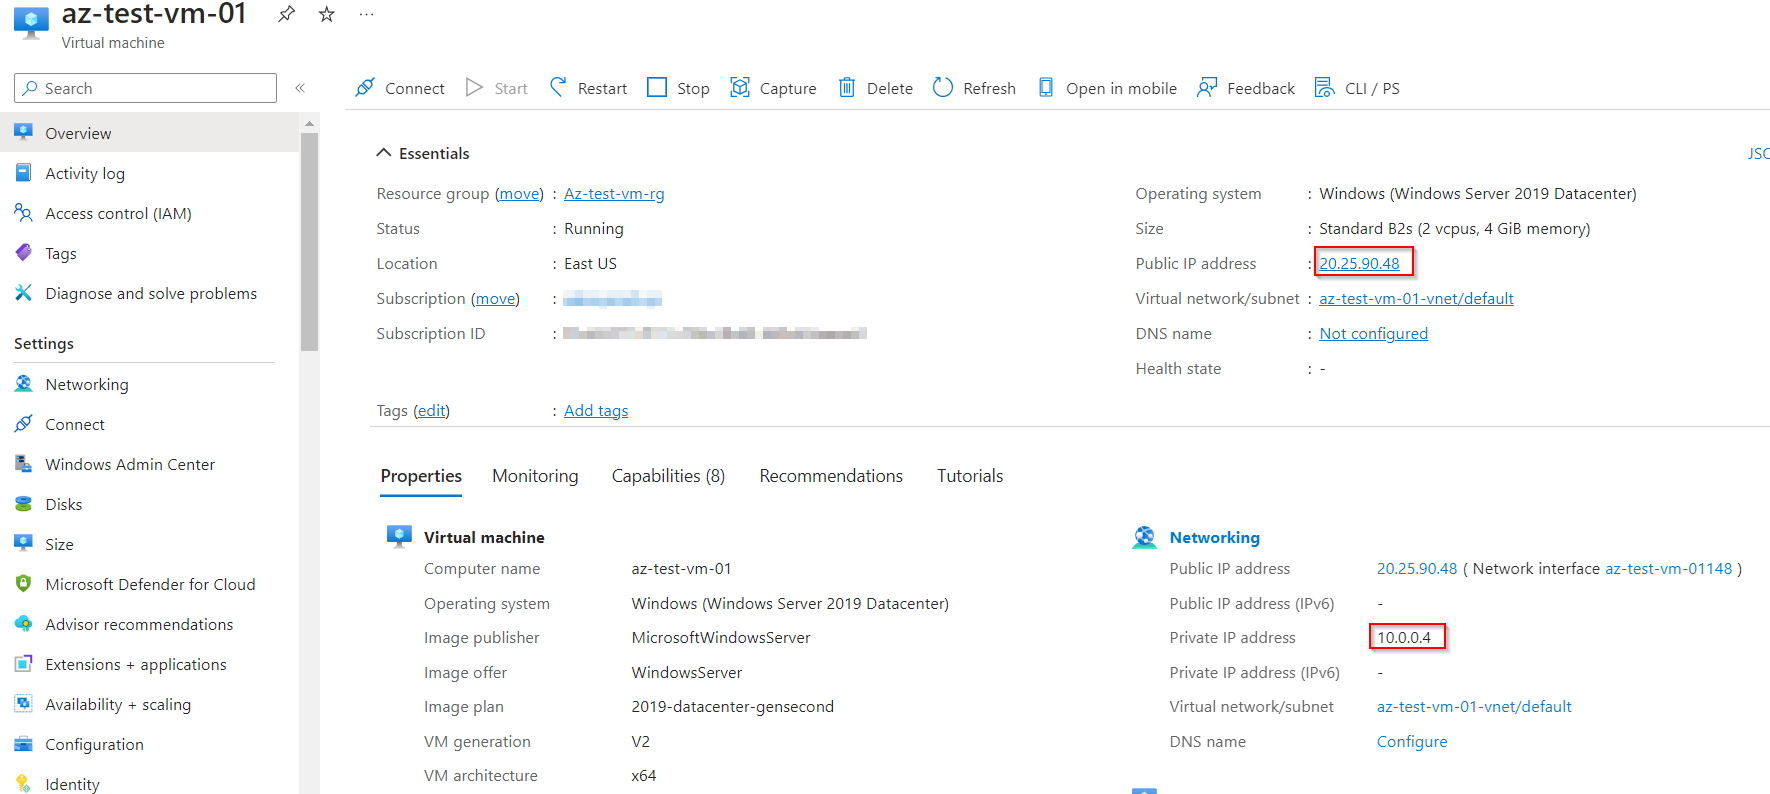This screenshot has height=794, width=1770.
Task: Pin the az-test-vm-01 blade
Action: click(286, 14)
